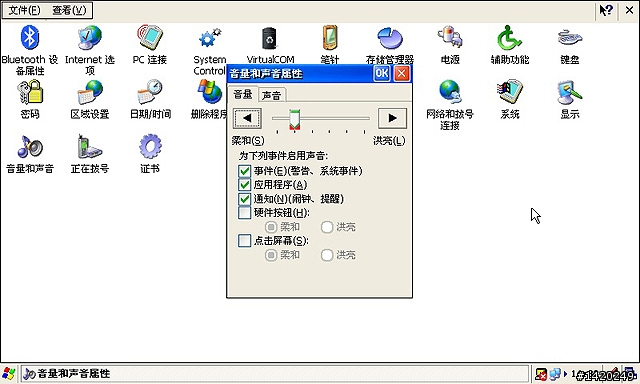Uncheck the 应用程序(A) checkbox

(244, 185)
